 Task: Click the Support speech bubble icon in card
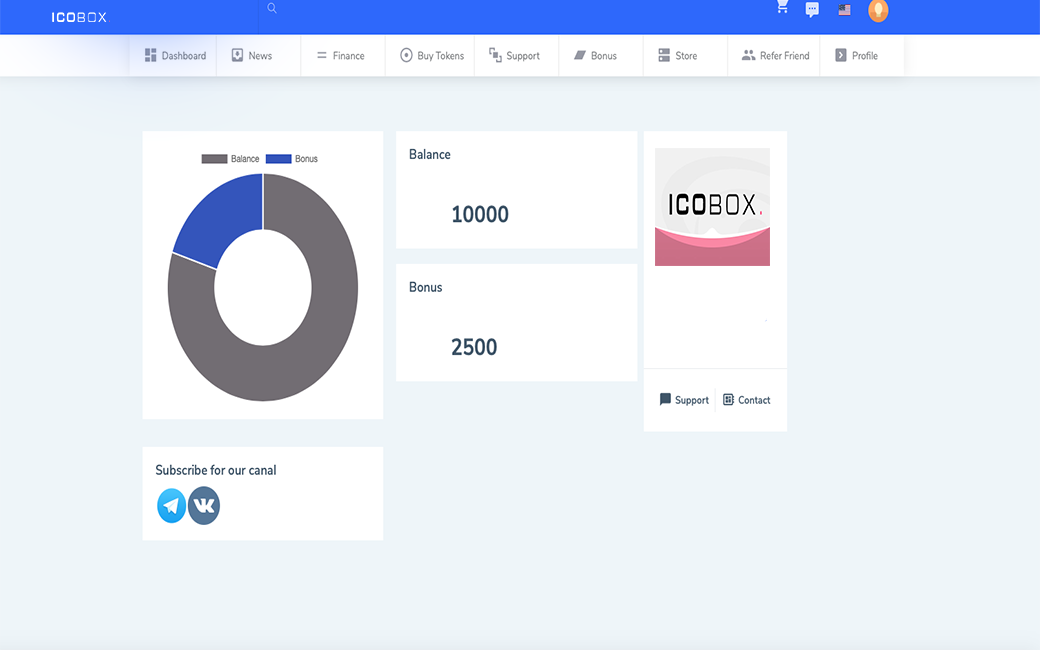(665, 399)
